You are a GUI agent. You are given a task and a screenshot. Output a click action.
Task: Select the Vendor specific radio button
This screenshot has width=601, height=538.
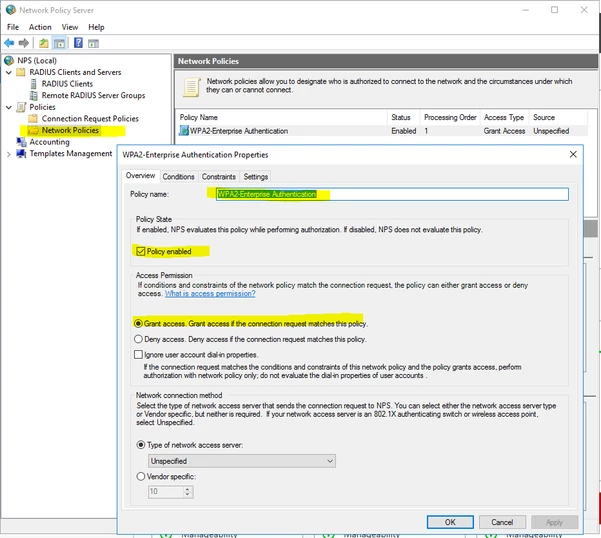coord(141,476)
